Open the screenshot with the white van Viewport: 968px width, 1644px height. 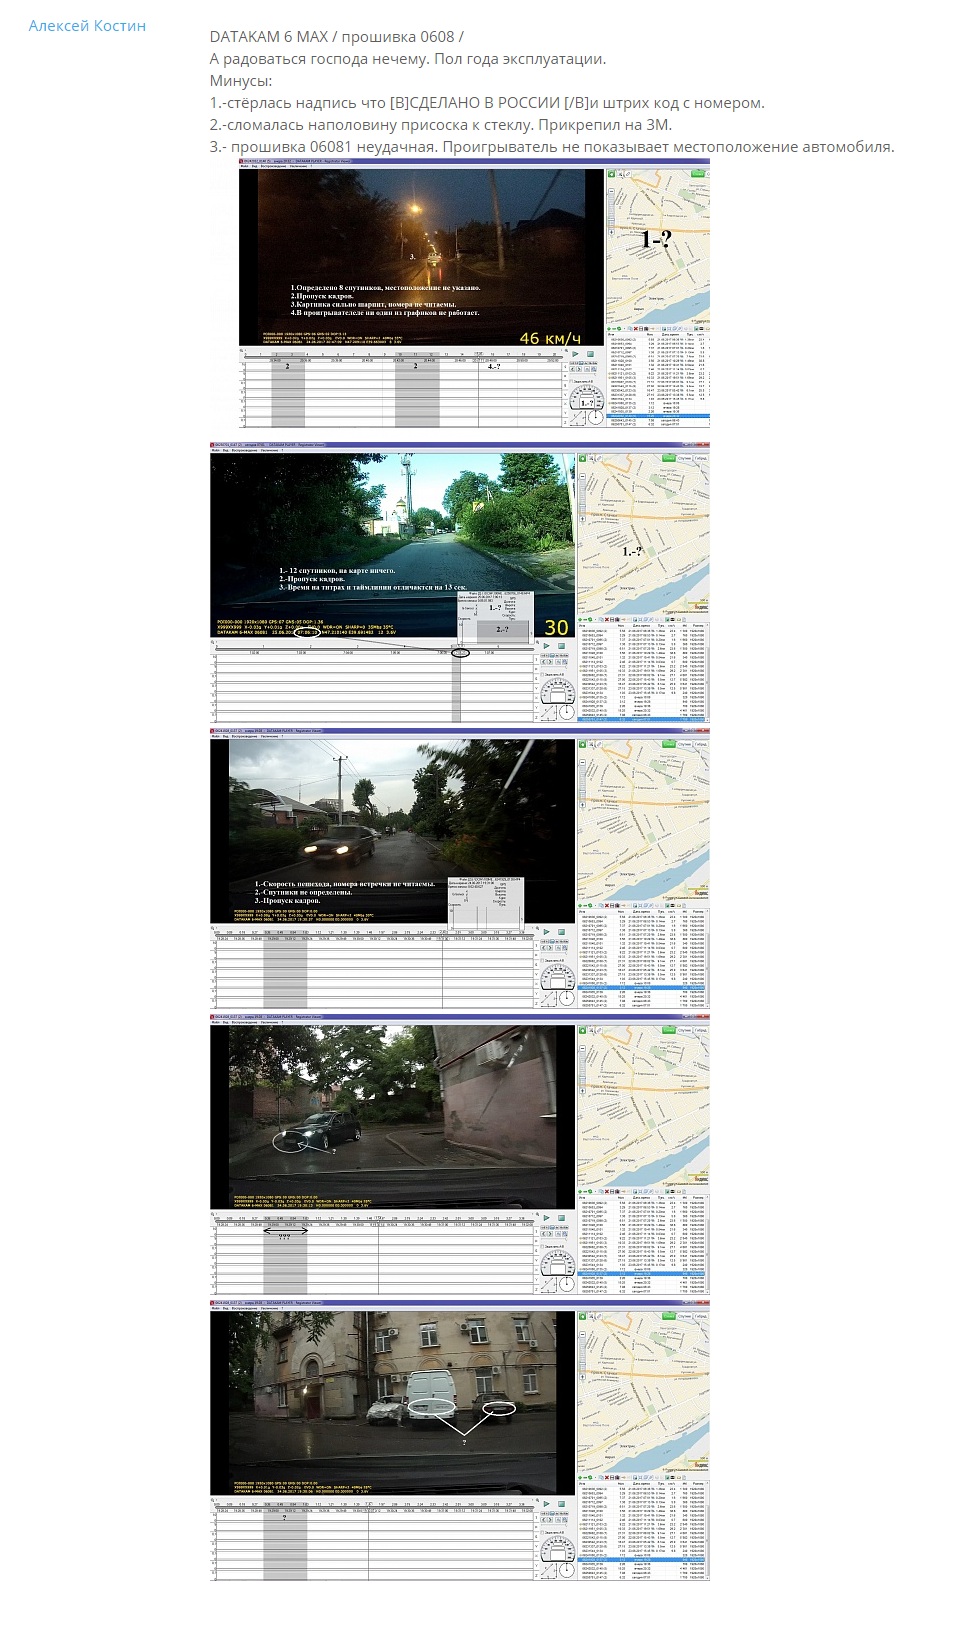tap(460, 1440)
